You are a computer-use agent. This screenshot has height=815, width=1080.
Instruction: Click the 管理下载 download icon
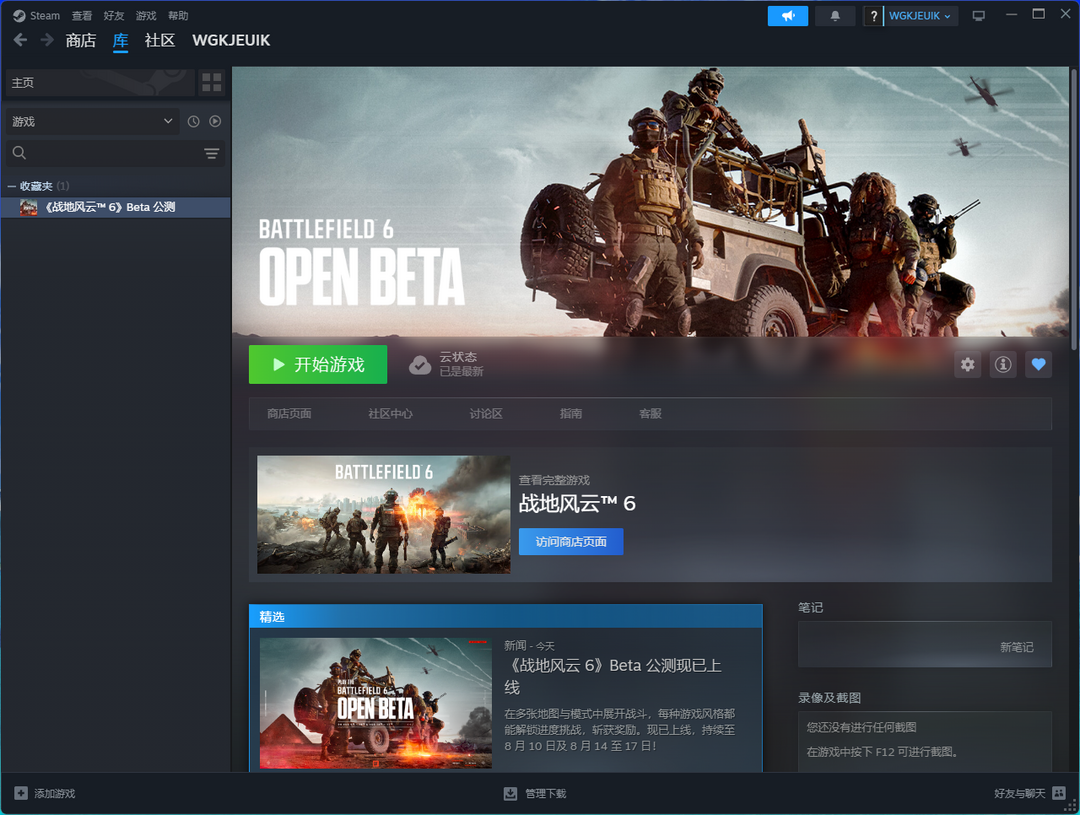(x=510, y=794)
